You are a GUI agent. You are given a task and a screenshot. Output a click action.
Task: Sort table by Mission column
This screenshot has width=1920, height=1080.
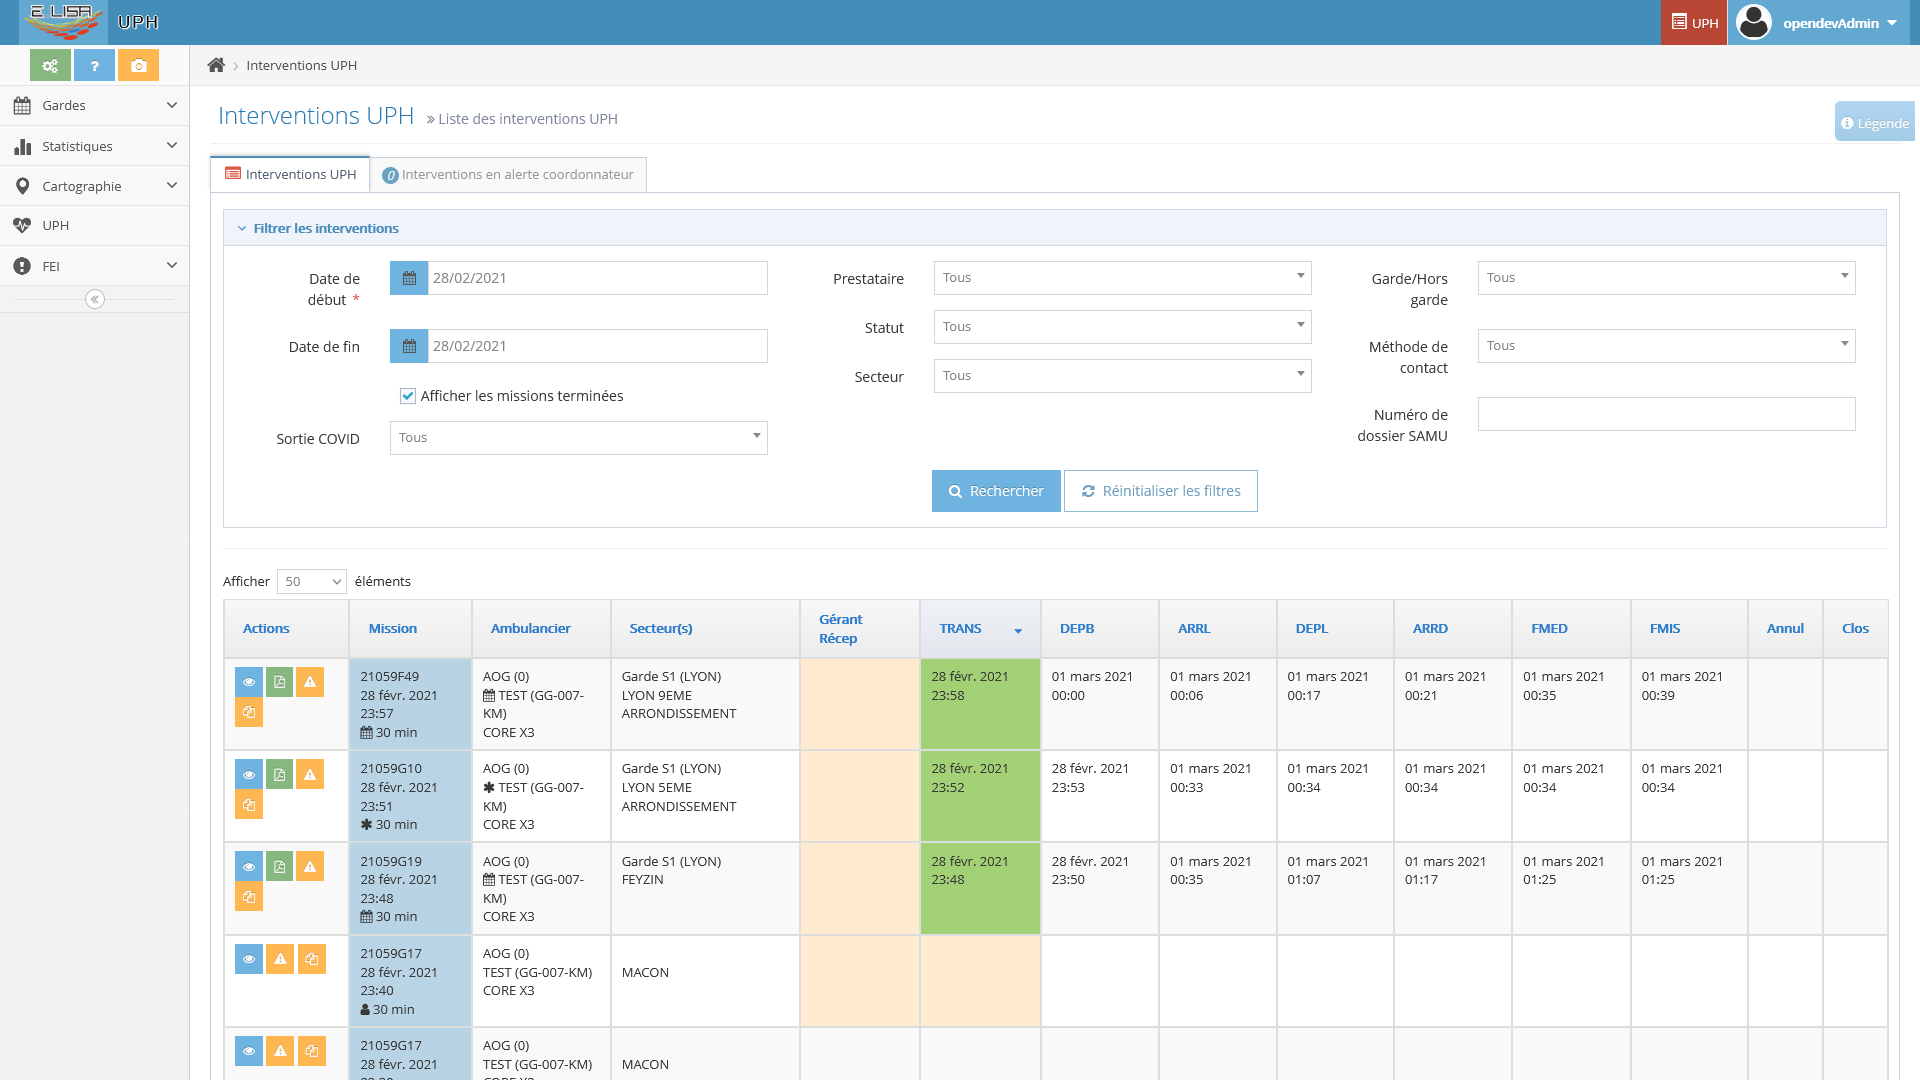pyautogui.click(x=410, y=628)
